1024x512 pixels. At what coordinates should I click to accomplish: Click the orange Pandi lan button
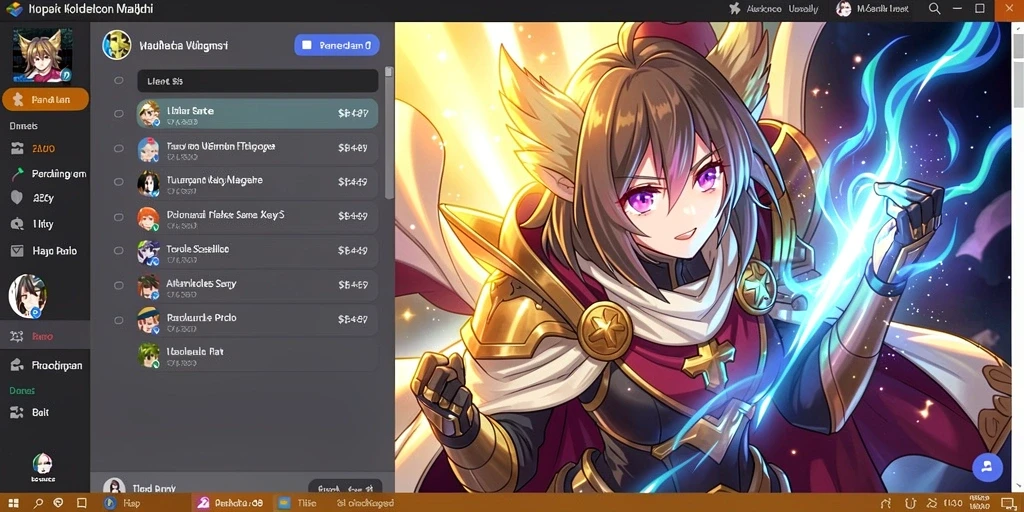[46, 99]
